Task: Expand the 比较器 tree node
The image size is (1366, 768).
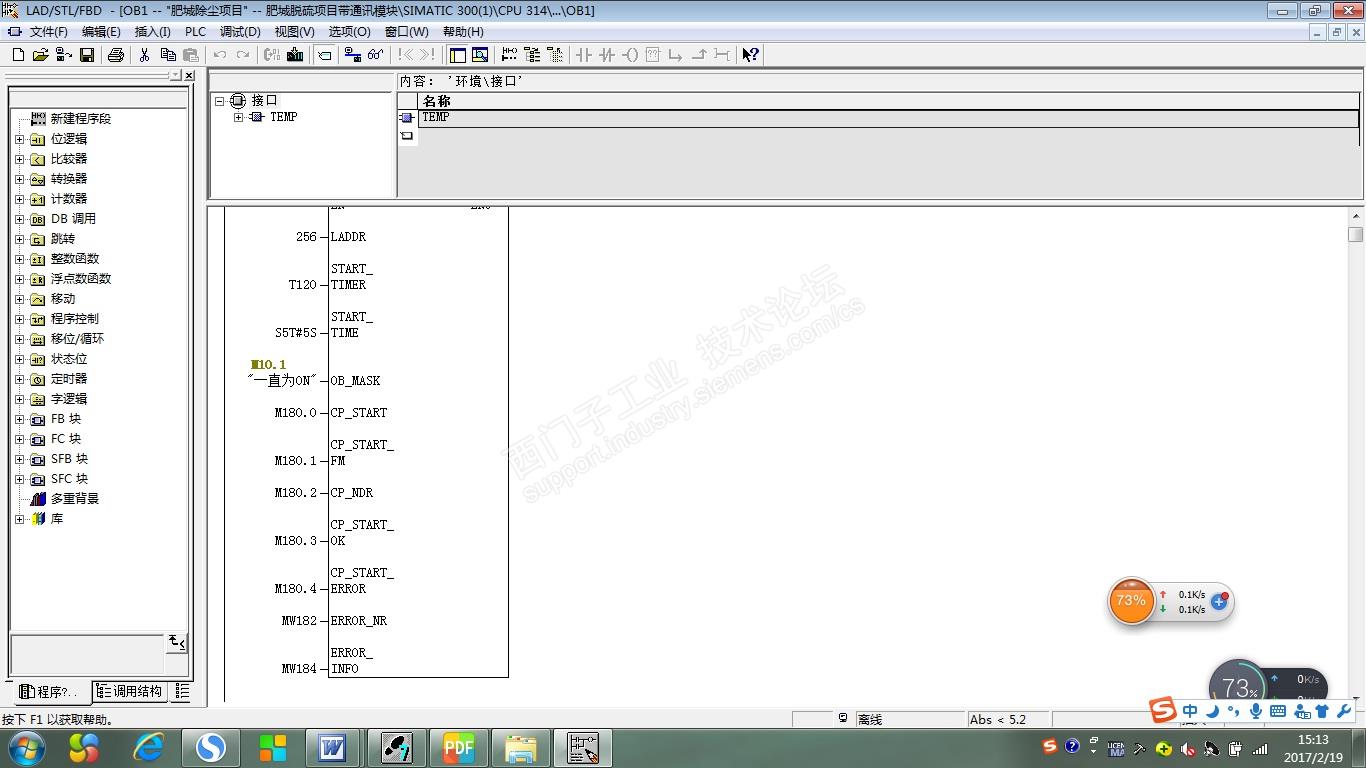Action: coord(19,159)
